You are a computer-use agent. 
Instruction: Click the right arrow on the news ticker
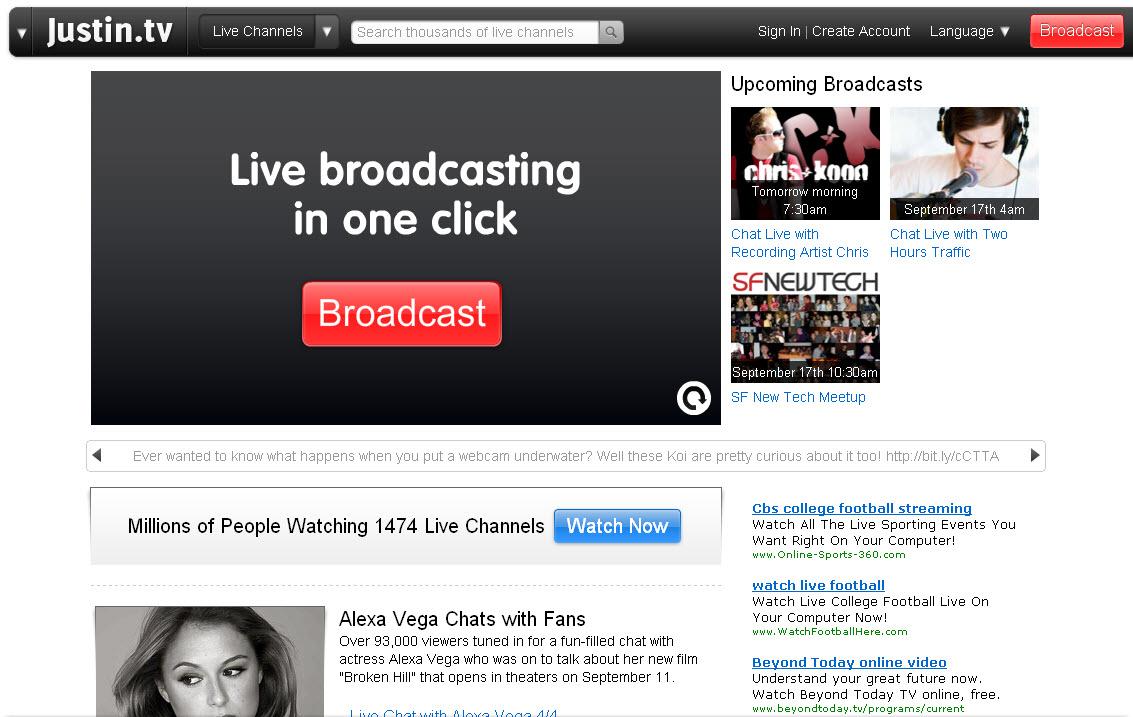tap(1035, 456)
